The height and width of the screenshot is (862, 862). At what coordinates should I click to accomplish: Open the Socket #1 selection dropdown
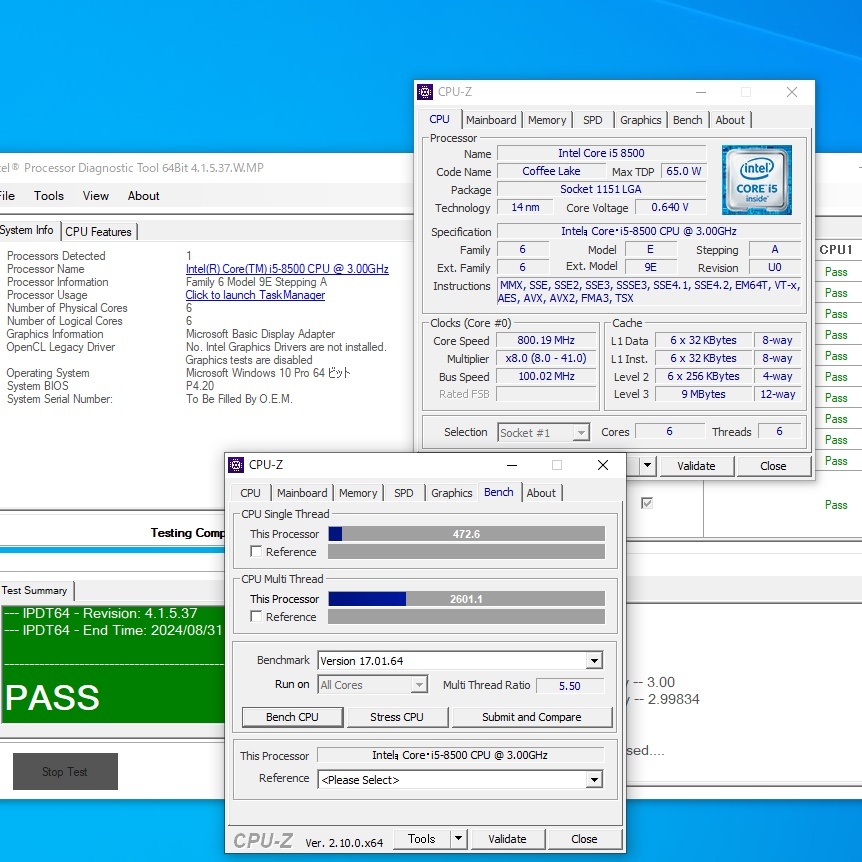[581, 433]
